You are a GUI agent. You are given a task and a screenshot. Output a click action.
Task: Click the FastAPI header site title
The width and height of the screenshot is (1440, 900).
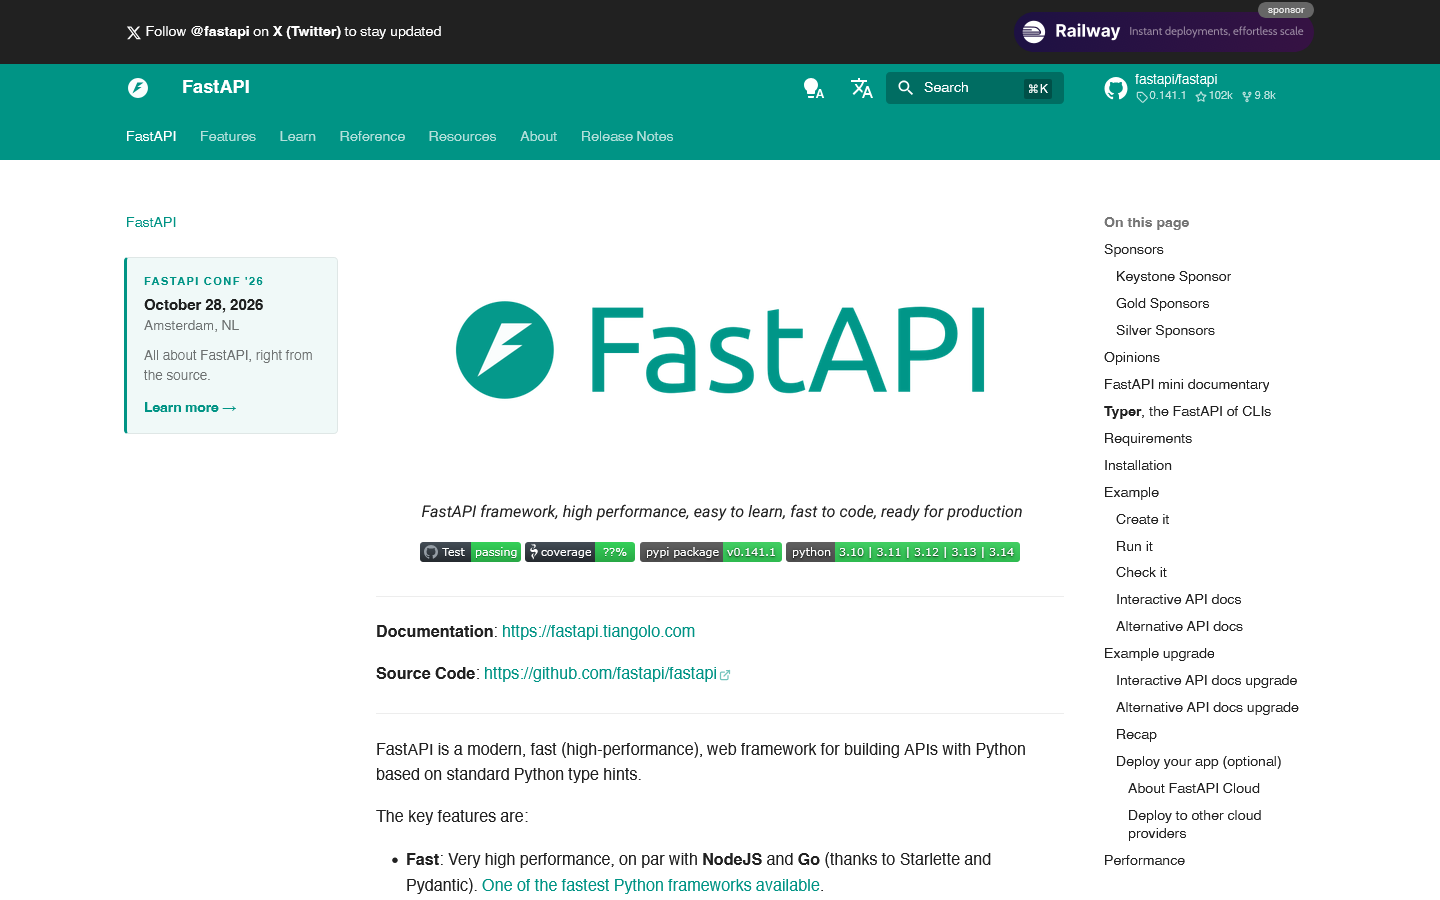pyautogui.click(x=216, y=87)
